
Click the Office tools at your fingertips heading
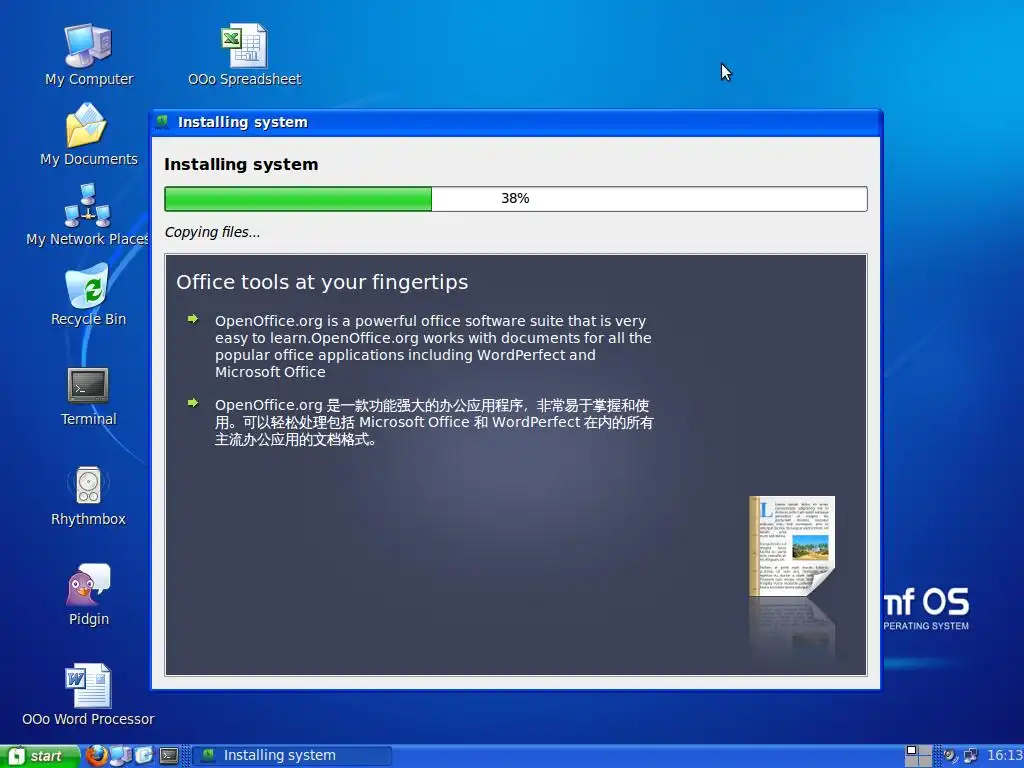pos(322,282)
